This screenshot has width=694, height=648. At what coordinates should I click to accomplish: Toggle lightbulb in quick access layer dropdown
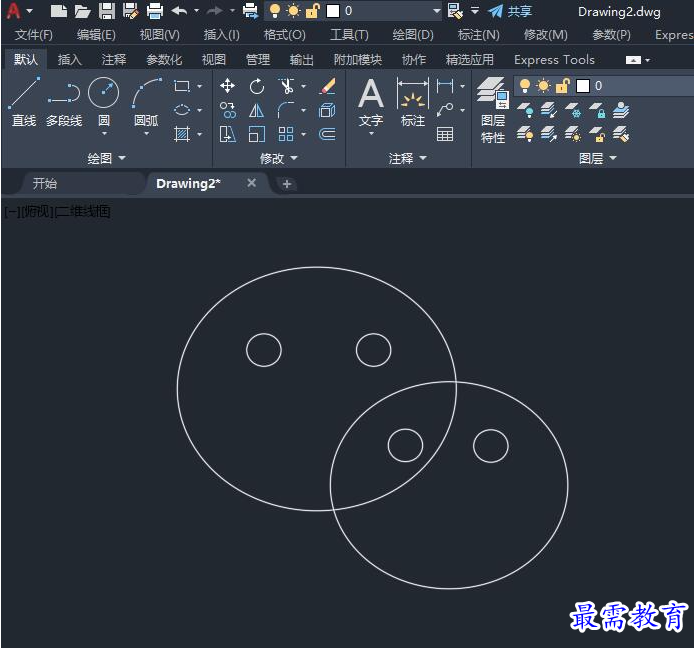click(x=275, y=11)
